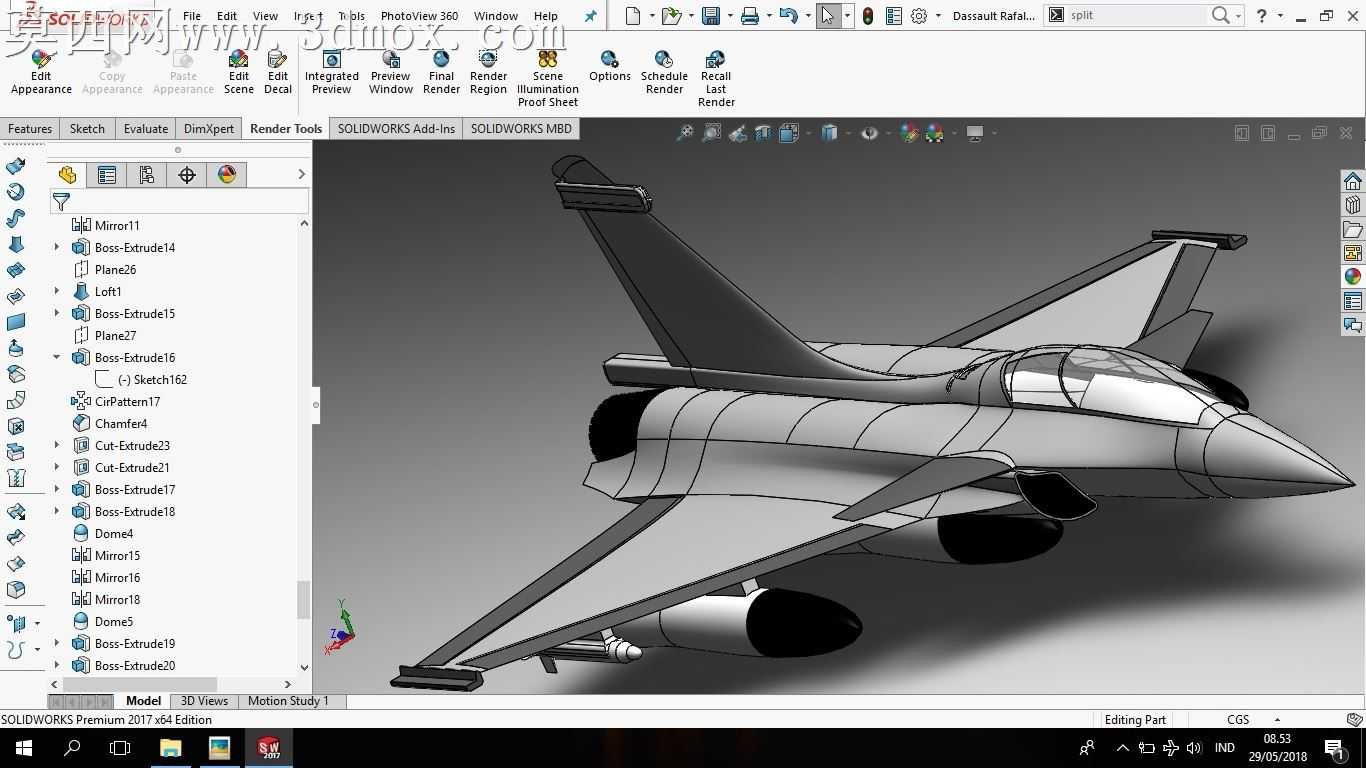Open the SOLIDWORKS Options gear
This screenshot has width=1366, height=768.
(x=919, y=15)
